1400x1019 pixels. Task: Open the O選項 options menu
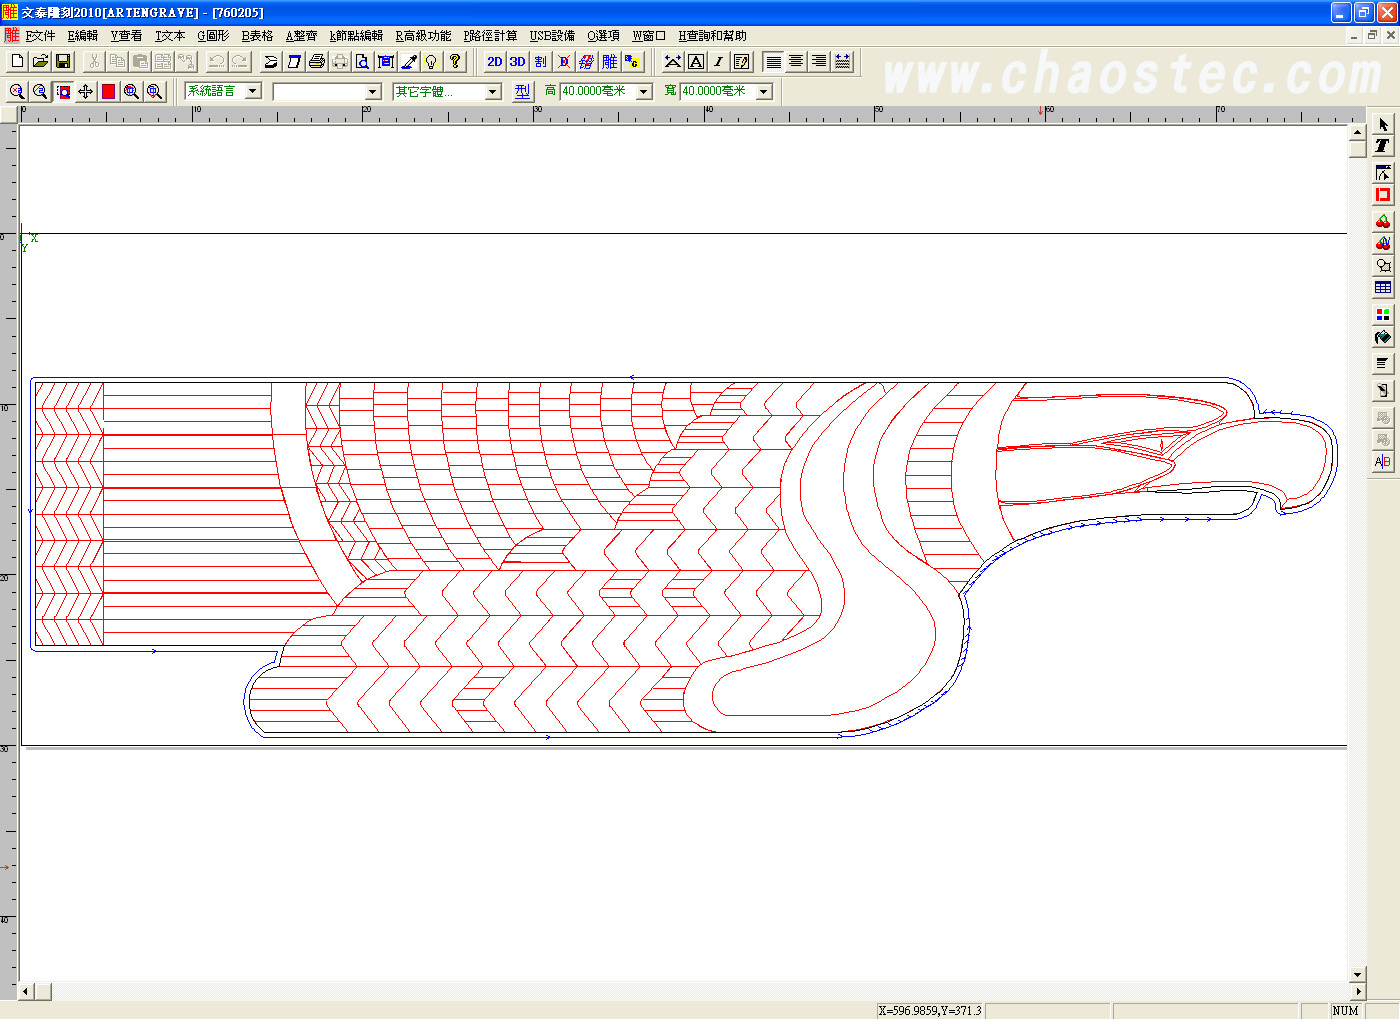coord(603,36)
